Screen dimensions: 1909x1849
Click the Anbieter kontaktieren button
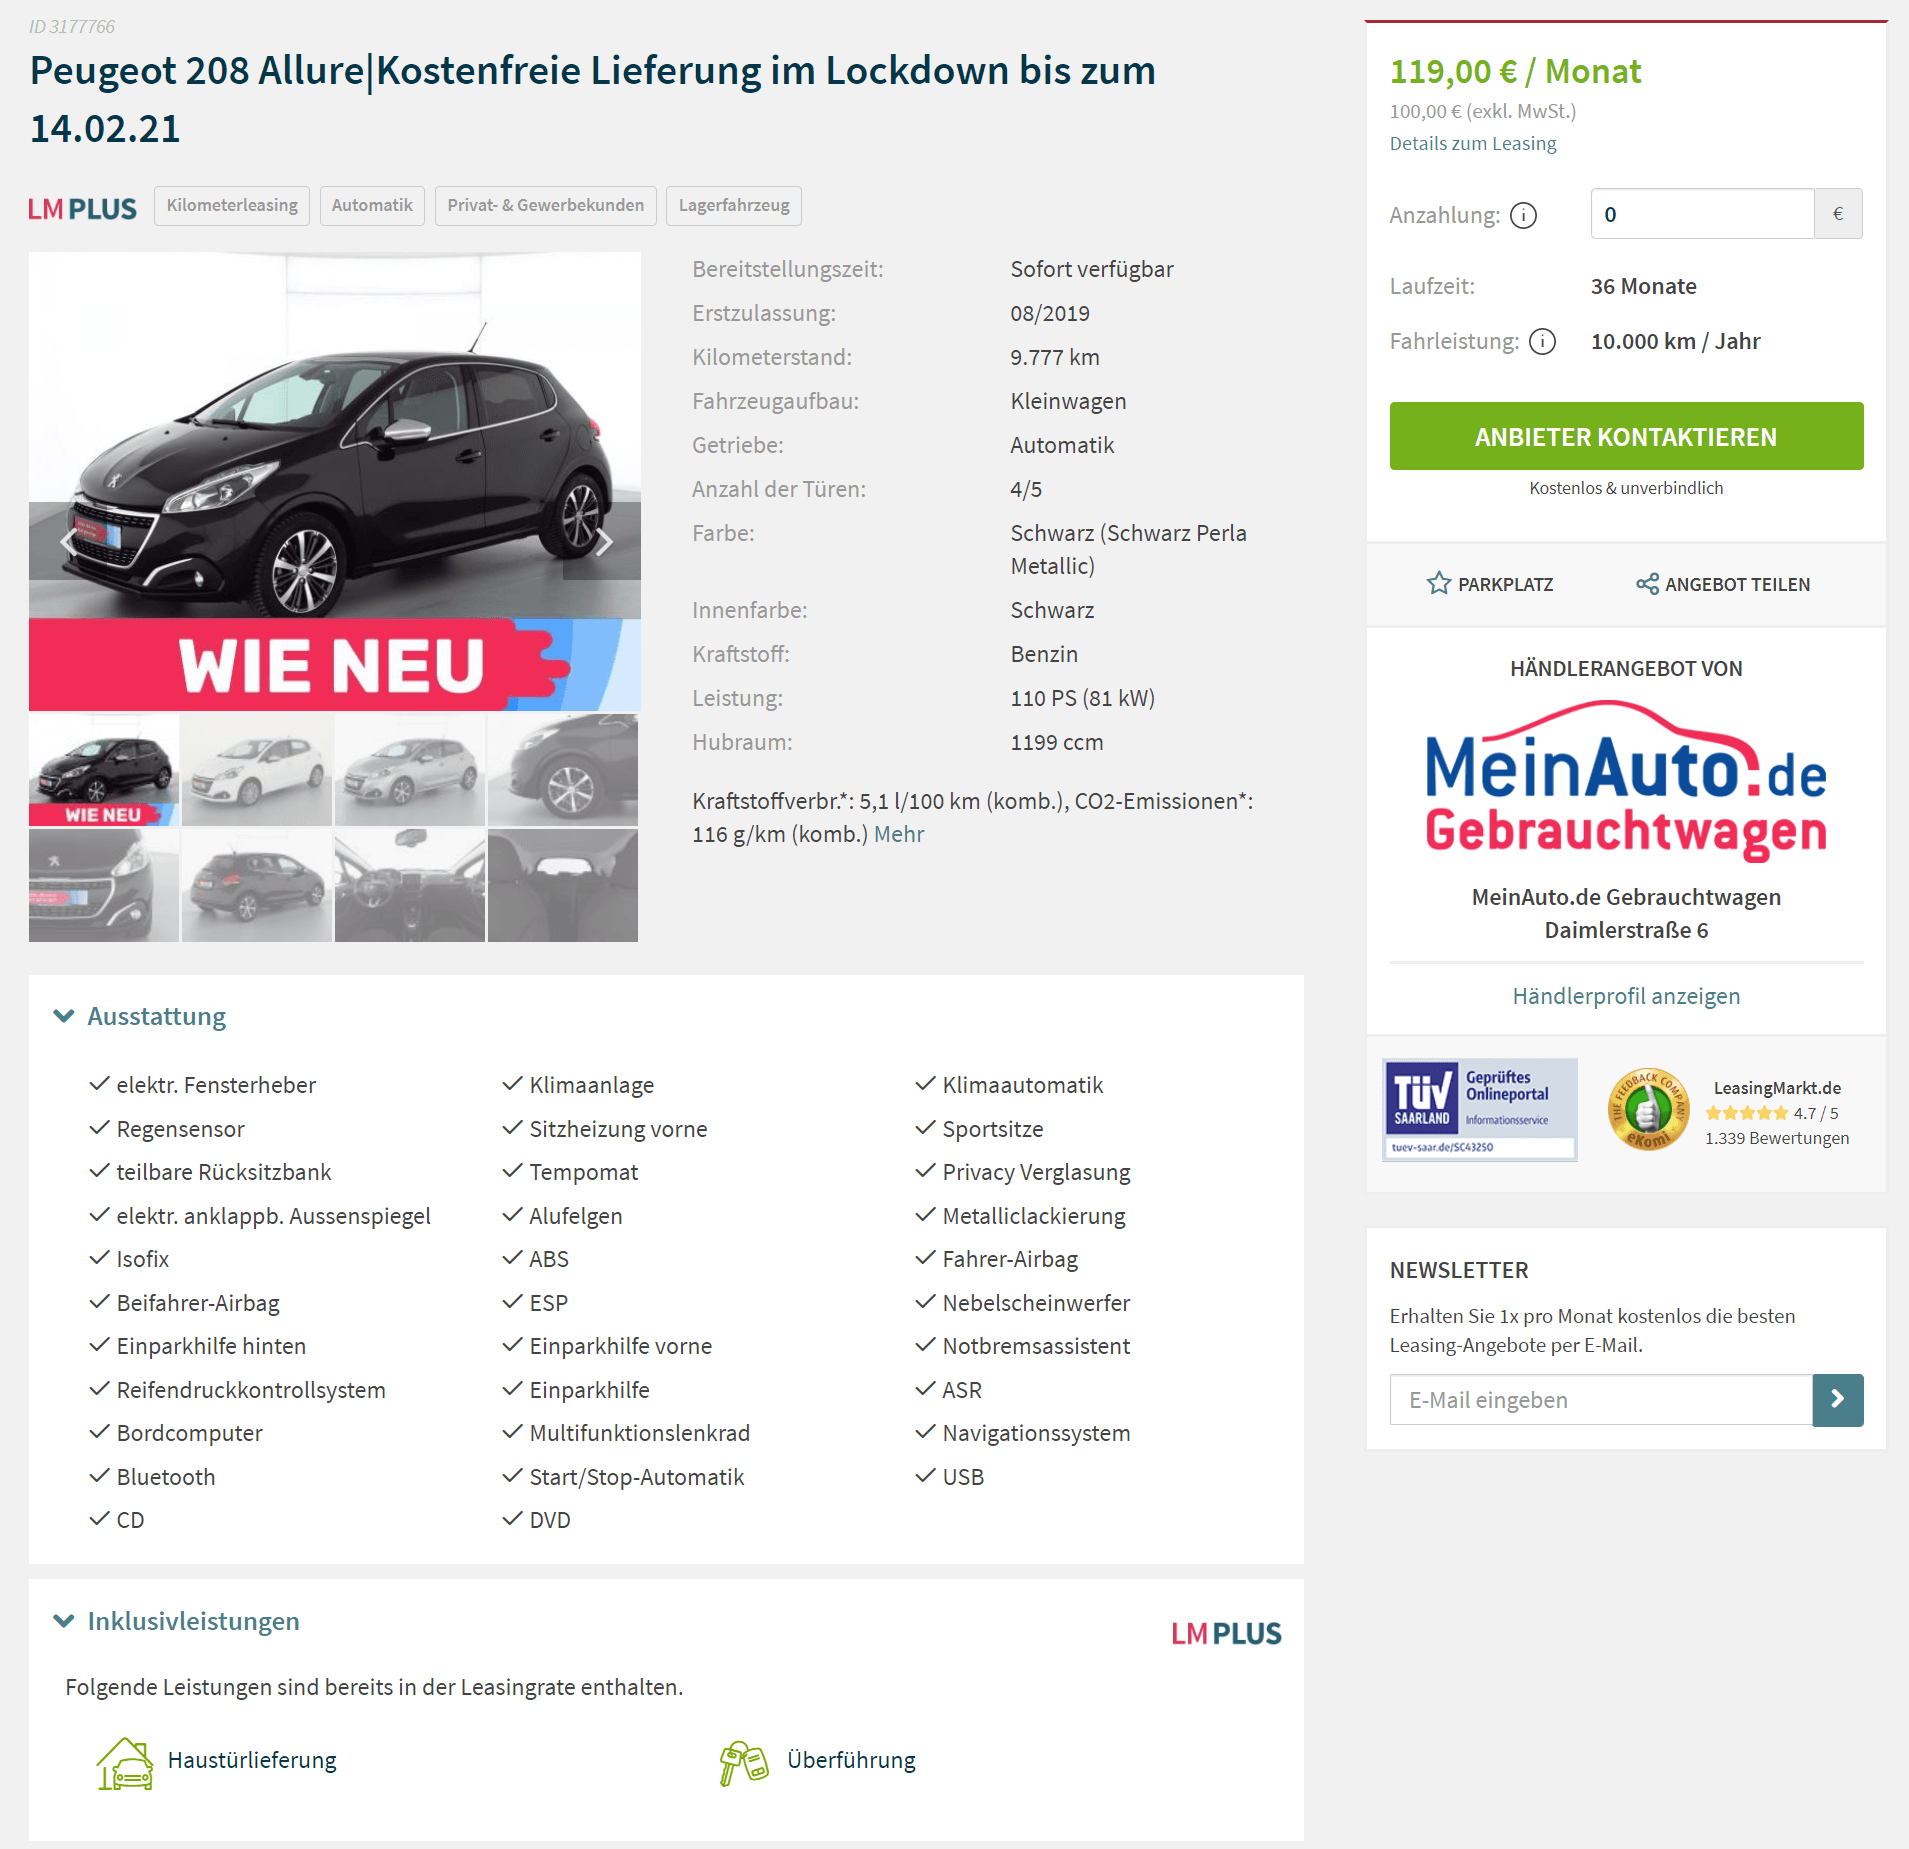1626,436
